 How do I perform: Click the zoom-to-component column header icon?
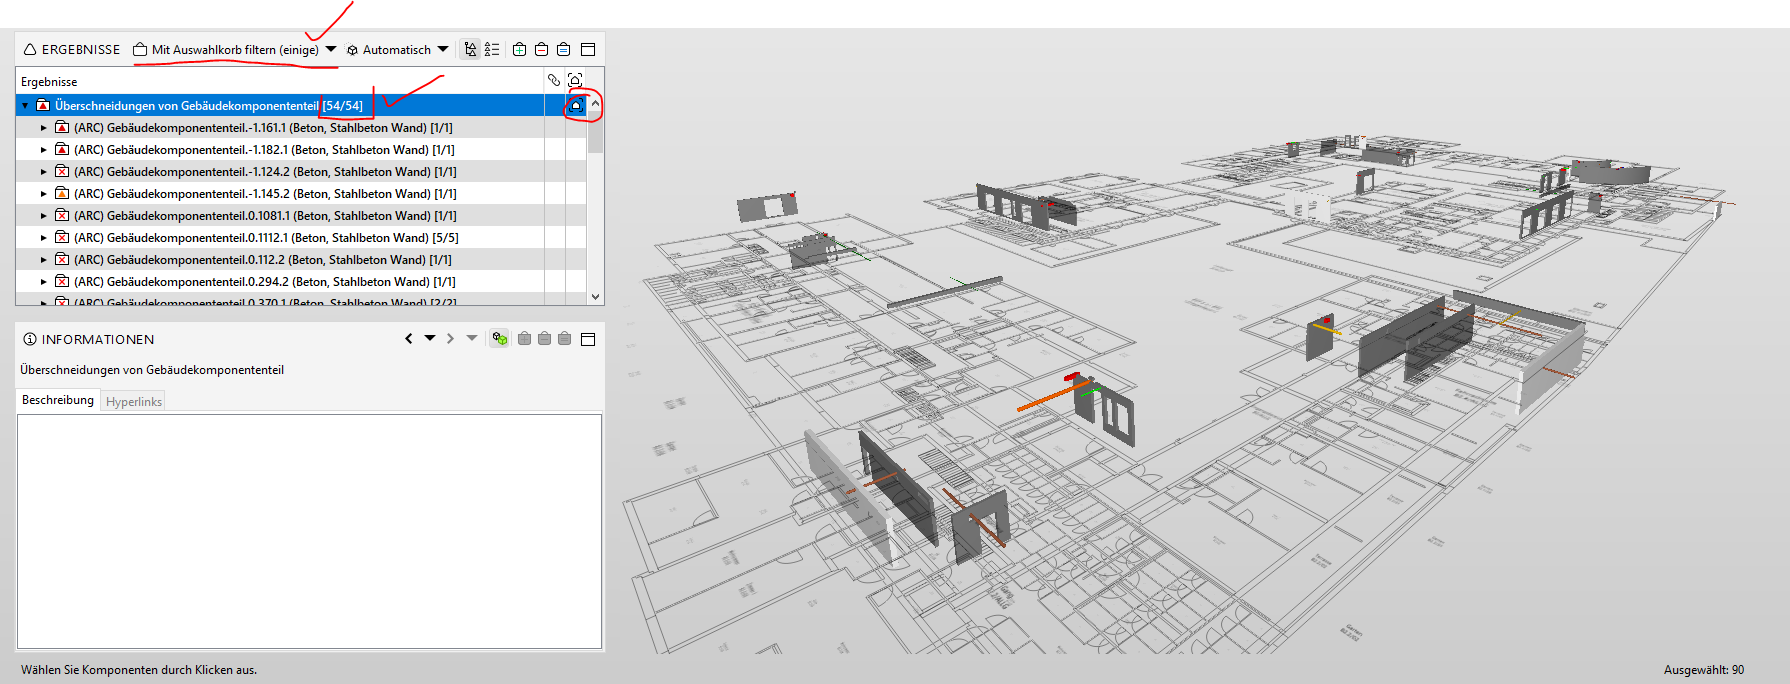point(575,80)
